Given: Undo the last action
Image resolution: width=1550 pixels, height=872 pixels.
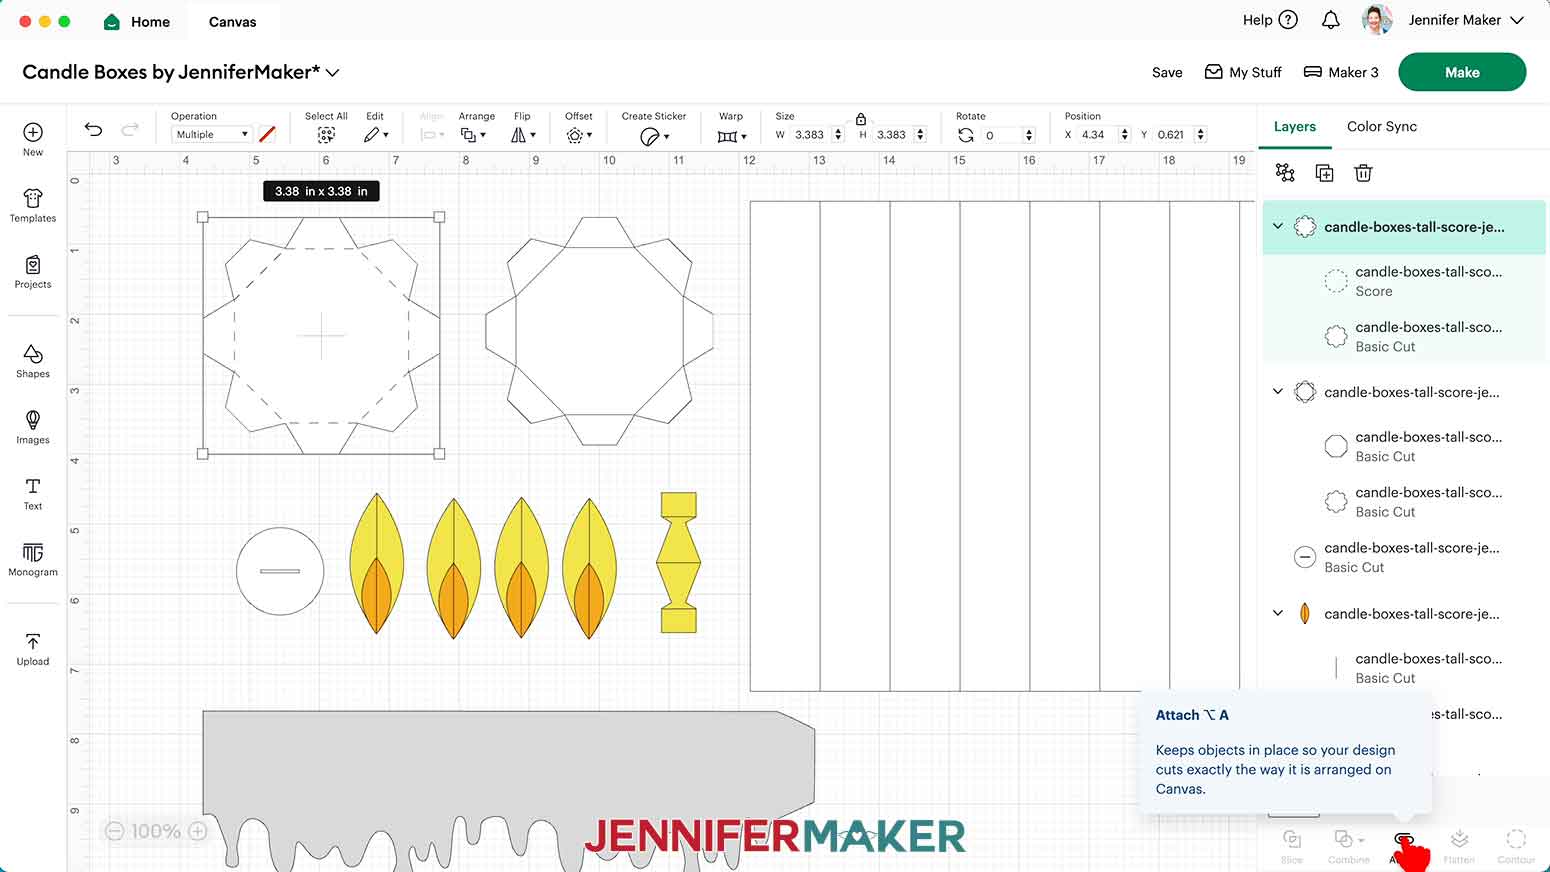Looking at the screenshot, I should coord(93,129).
